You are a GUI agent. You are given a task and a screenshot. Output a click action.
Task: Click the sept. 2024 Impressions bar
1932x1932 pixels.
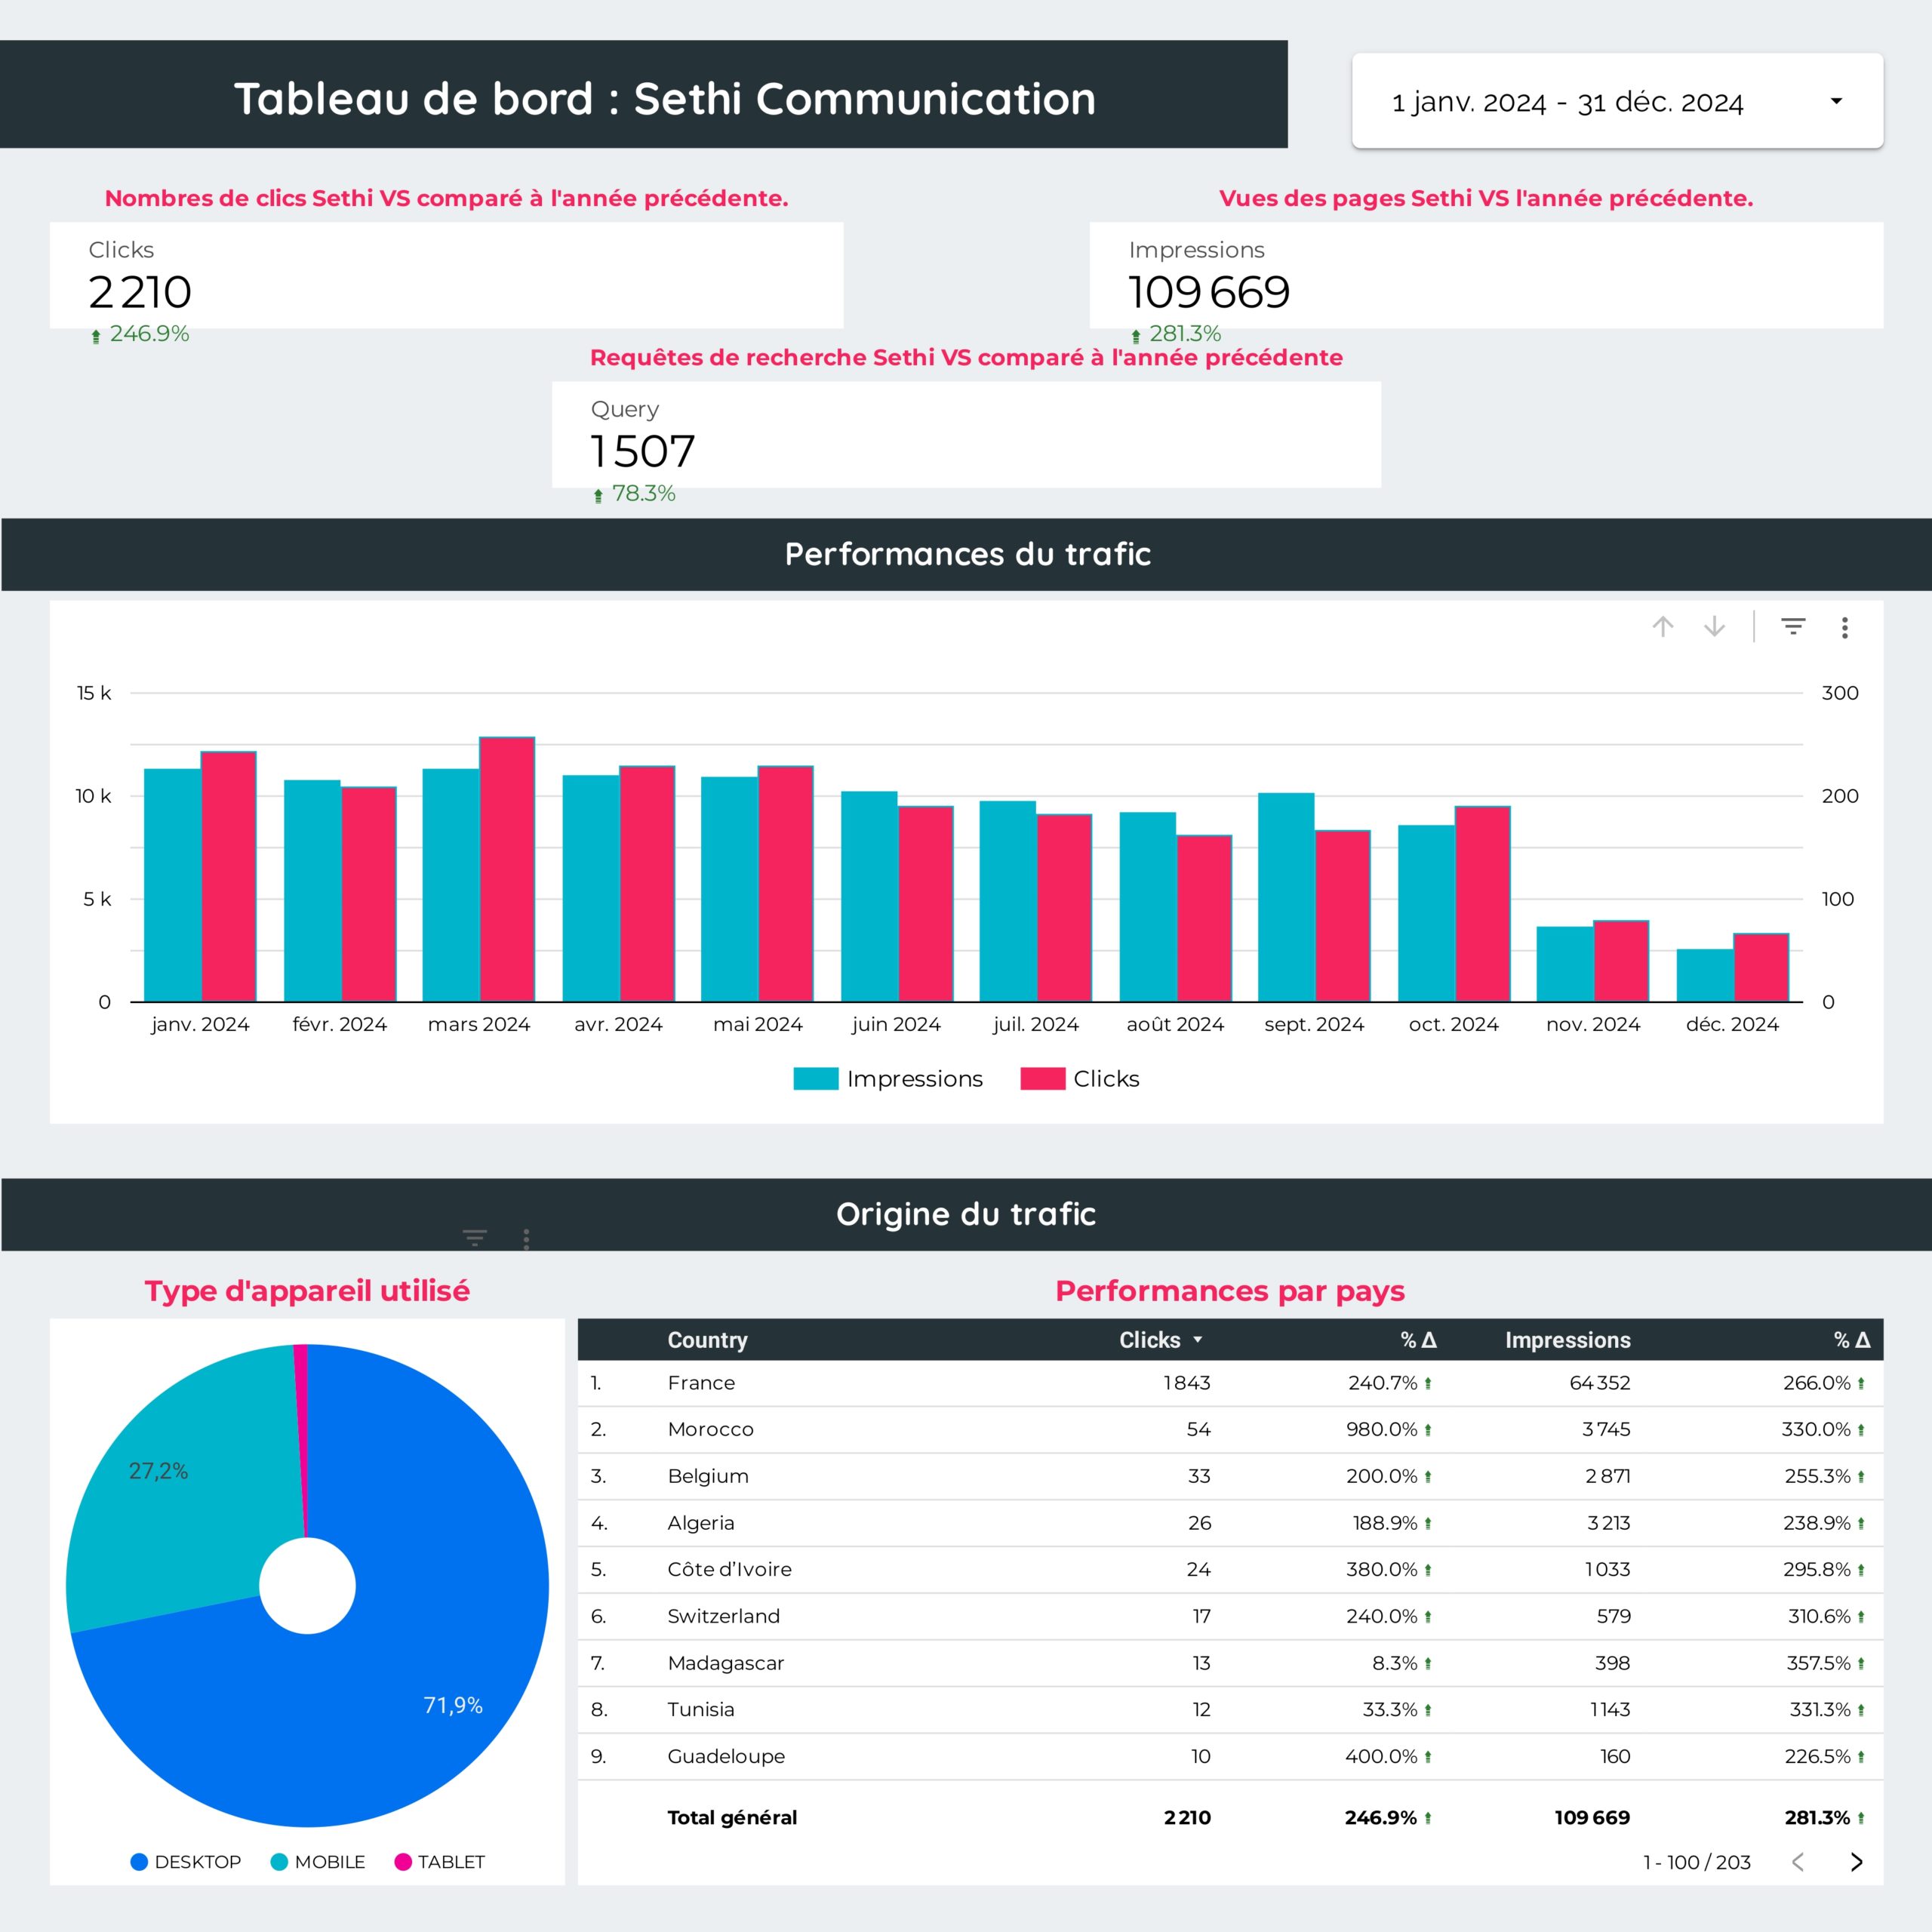coord(1286,897)
